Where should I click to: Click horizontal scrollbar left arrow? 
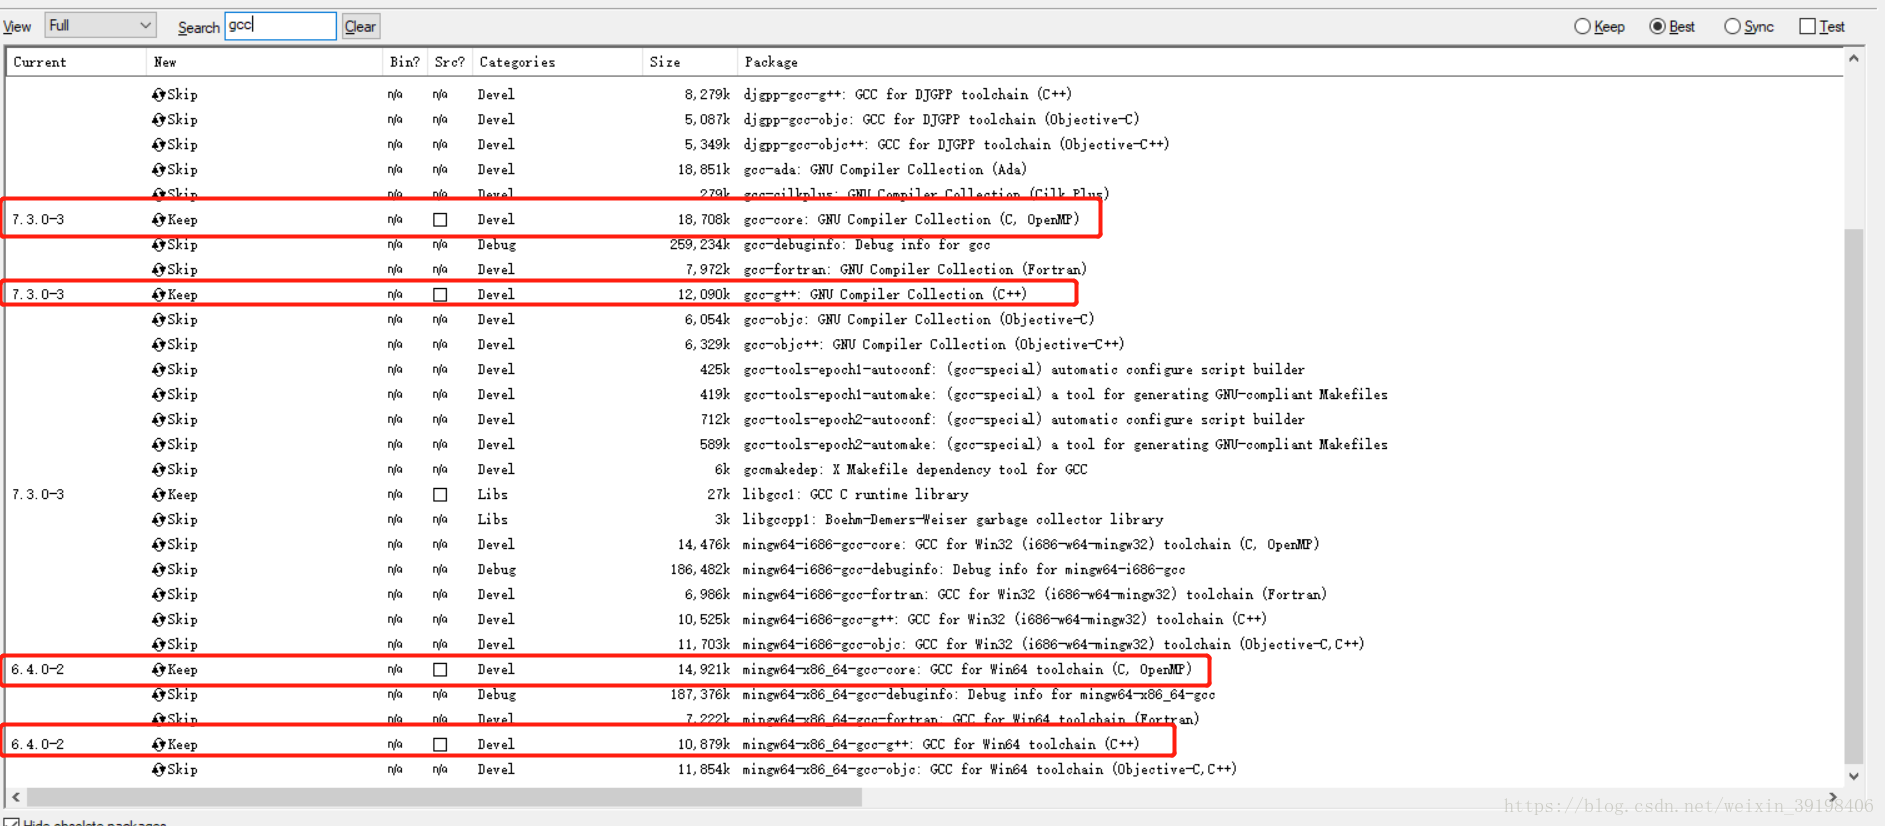[x=16, y=797]
